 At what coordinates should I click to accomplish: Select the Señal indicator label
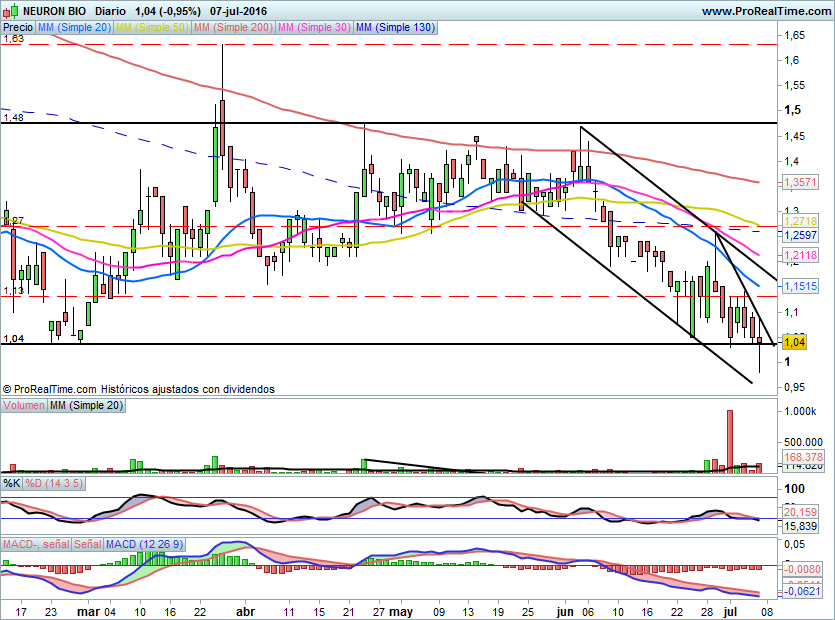click(x=87, y=544)
